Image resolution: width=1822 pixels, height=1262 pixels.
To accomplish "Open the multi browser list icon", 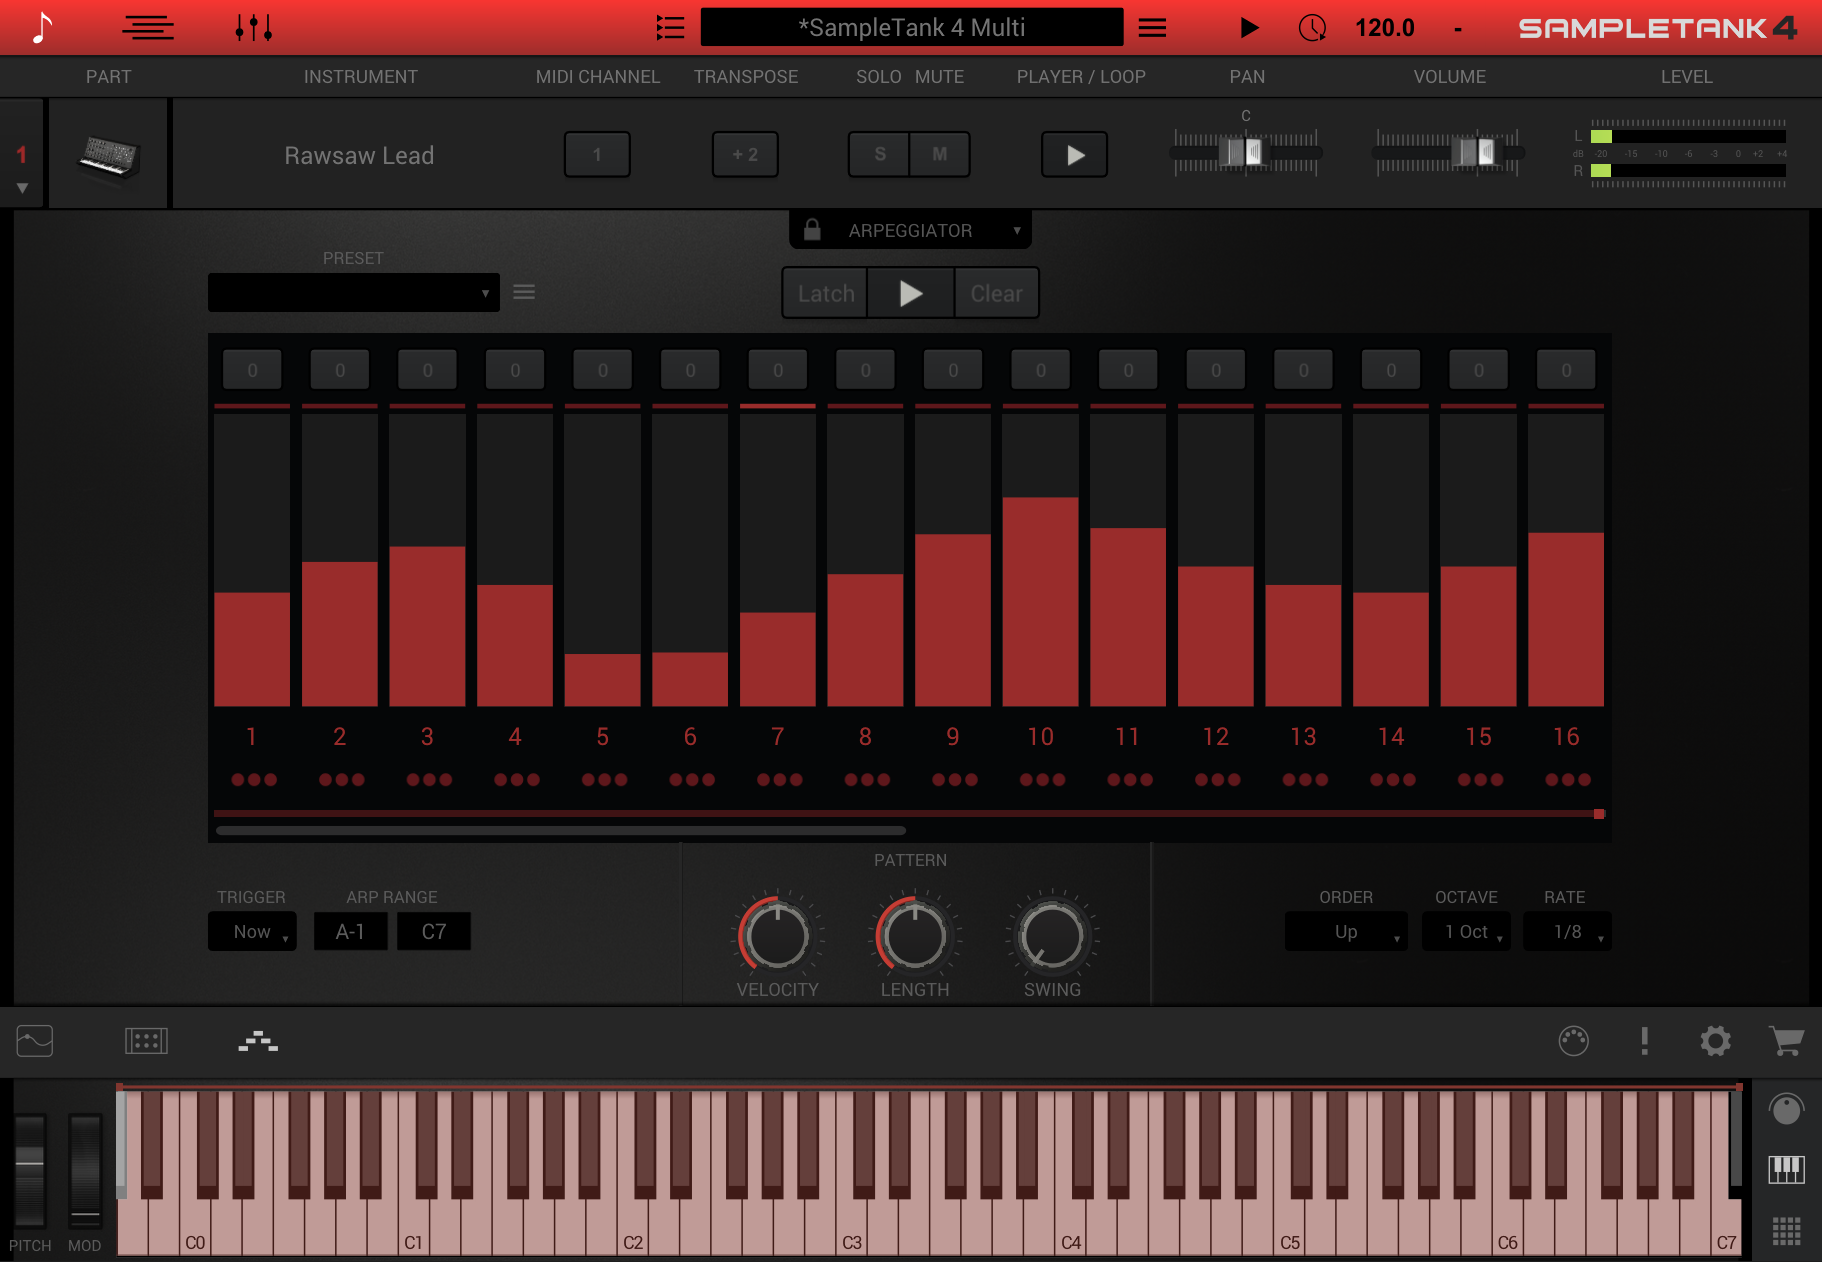I will coord(670,27).
